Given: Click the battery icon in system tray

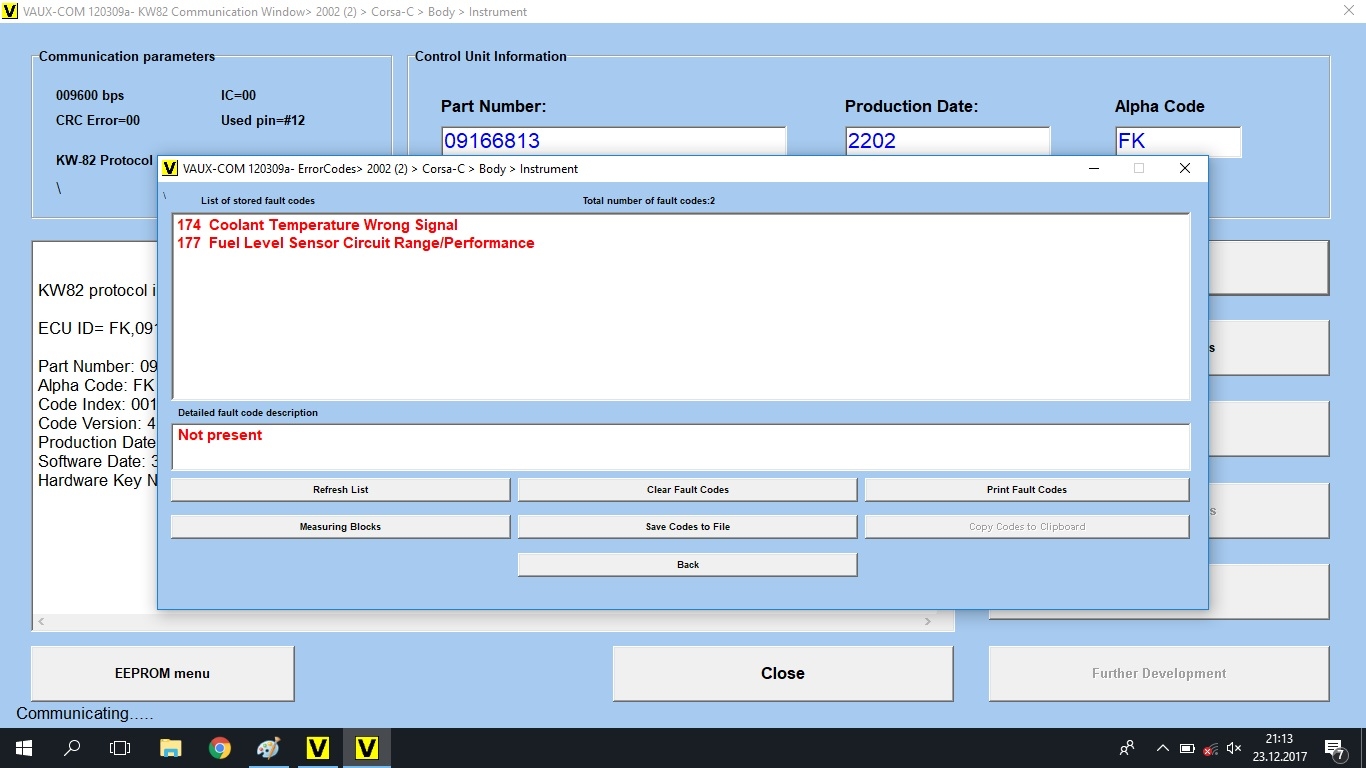Looking at the screenshot, I should 1187,748.
